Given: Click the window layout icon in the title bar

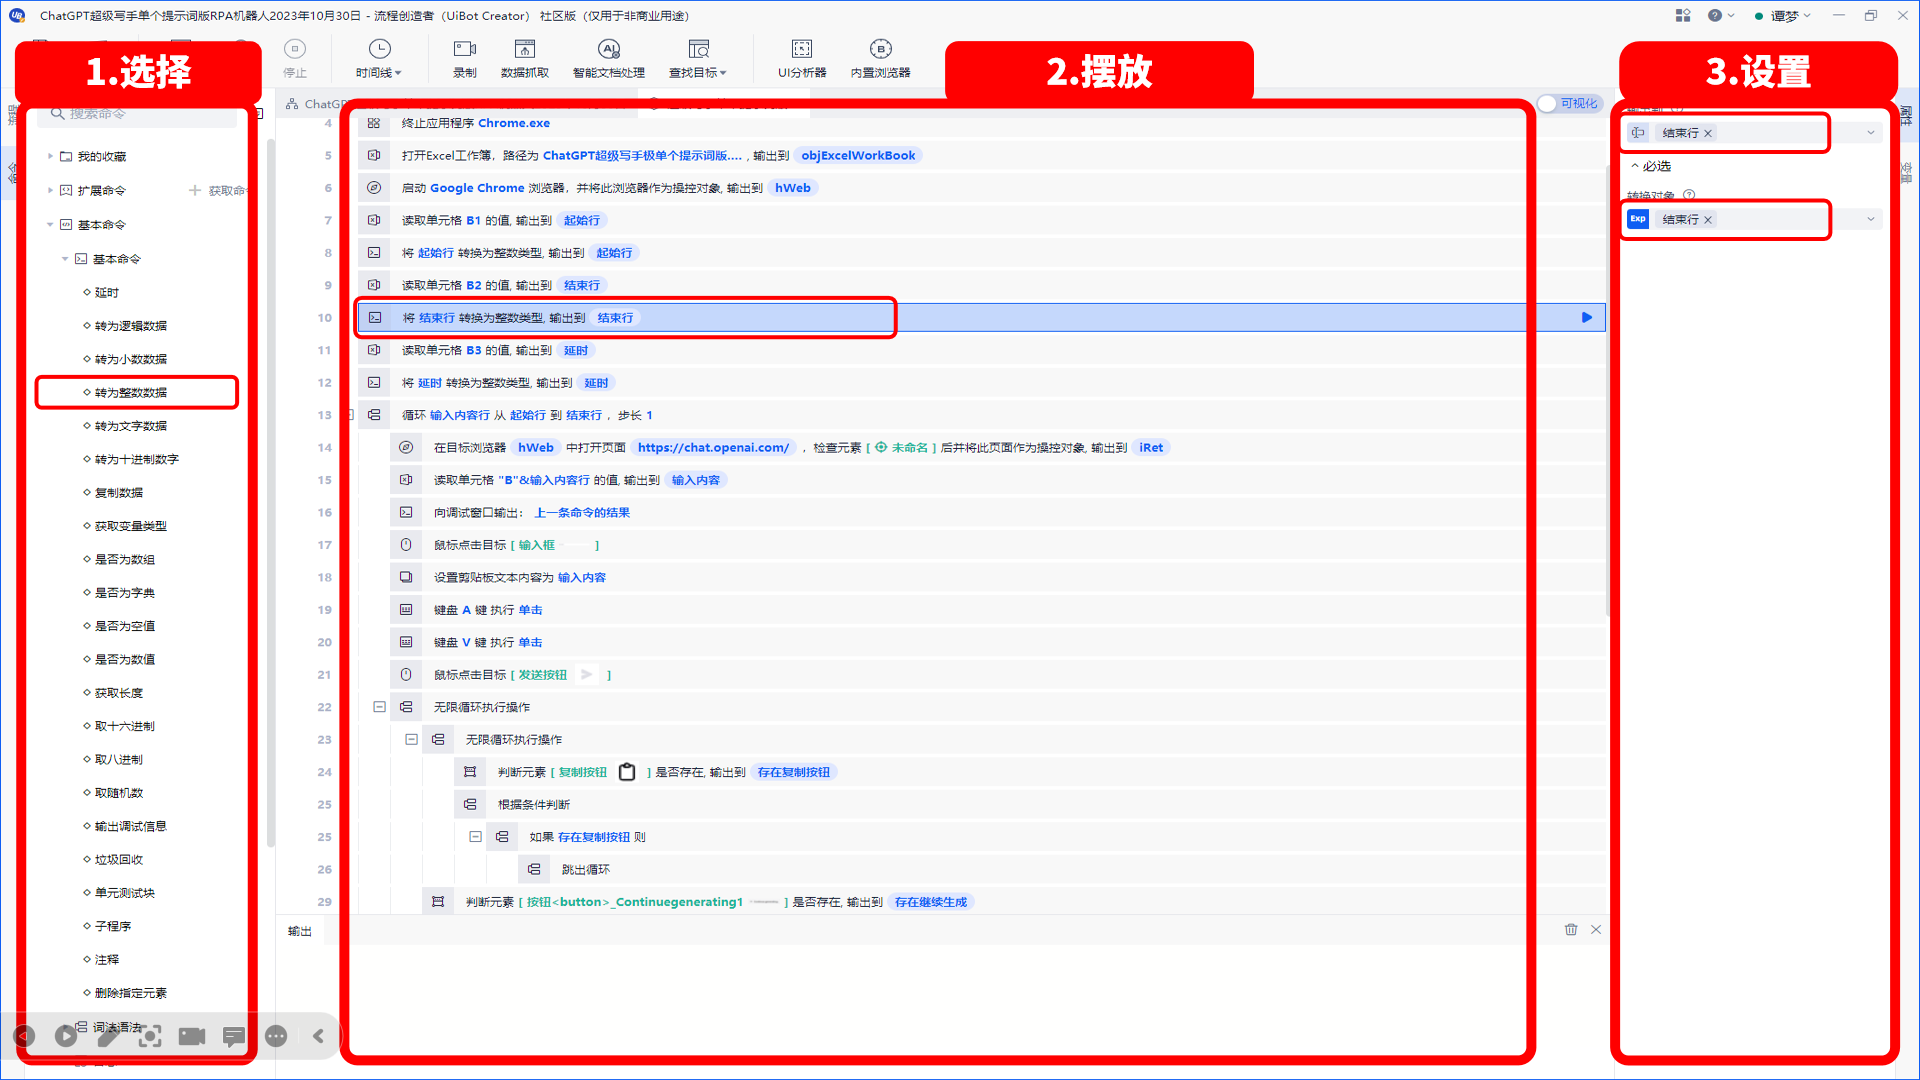Looking at the screenshot, I should 1683,15.
